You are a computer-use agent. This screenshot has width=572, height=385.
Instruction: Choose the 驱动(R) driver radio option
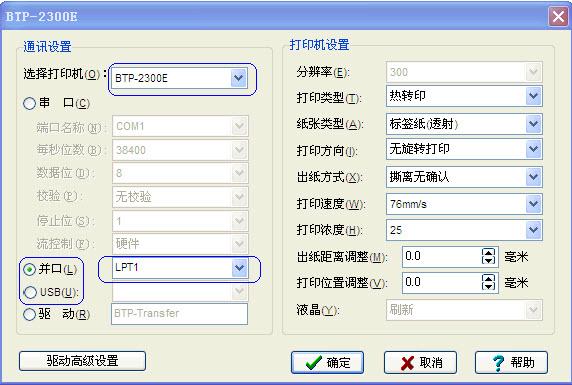(x=29, y=314)
